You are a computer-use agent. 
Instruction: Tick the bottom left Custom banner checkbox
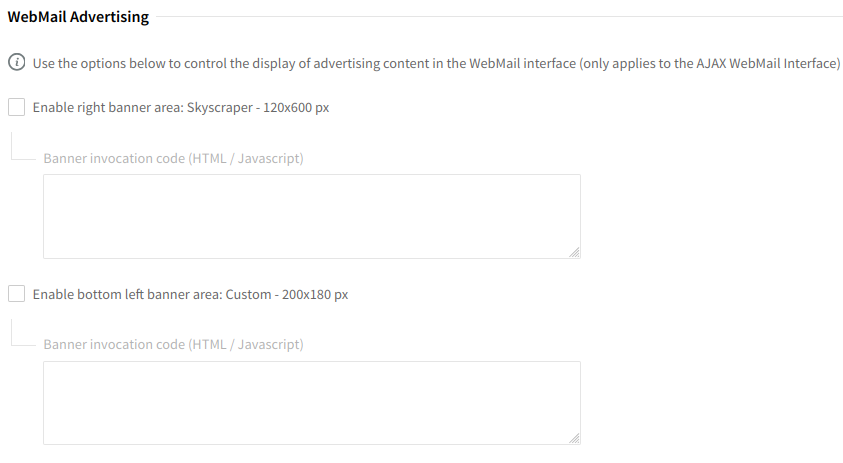[x=16, y=294]
